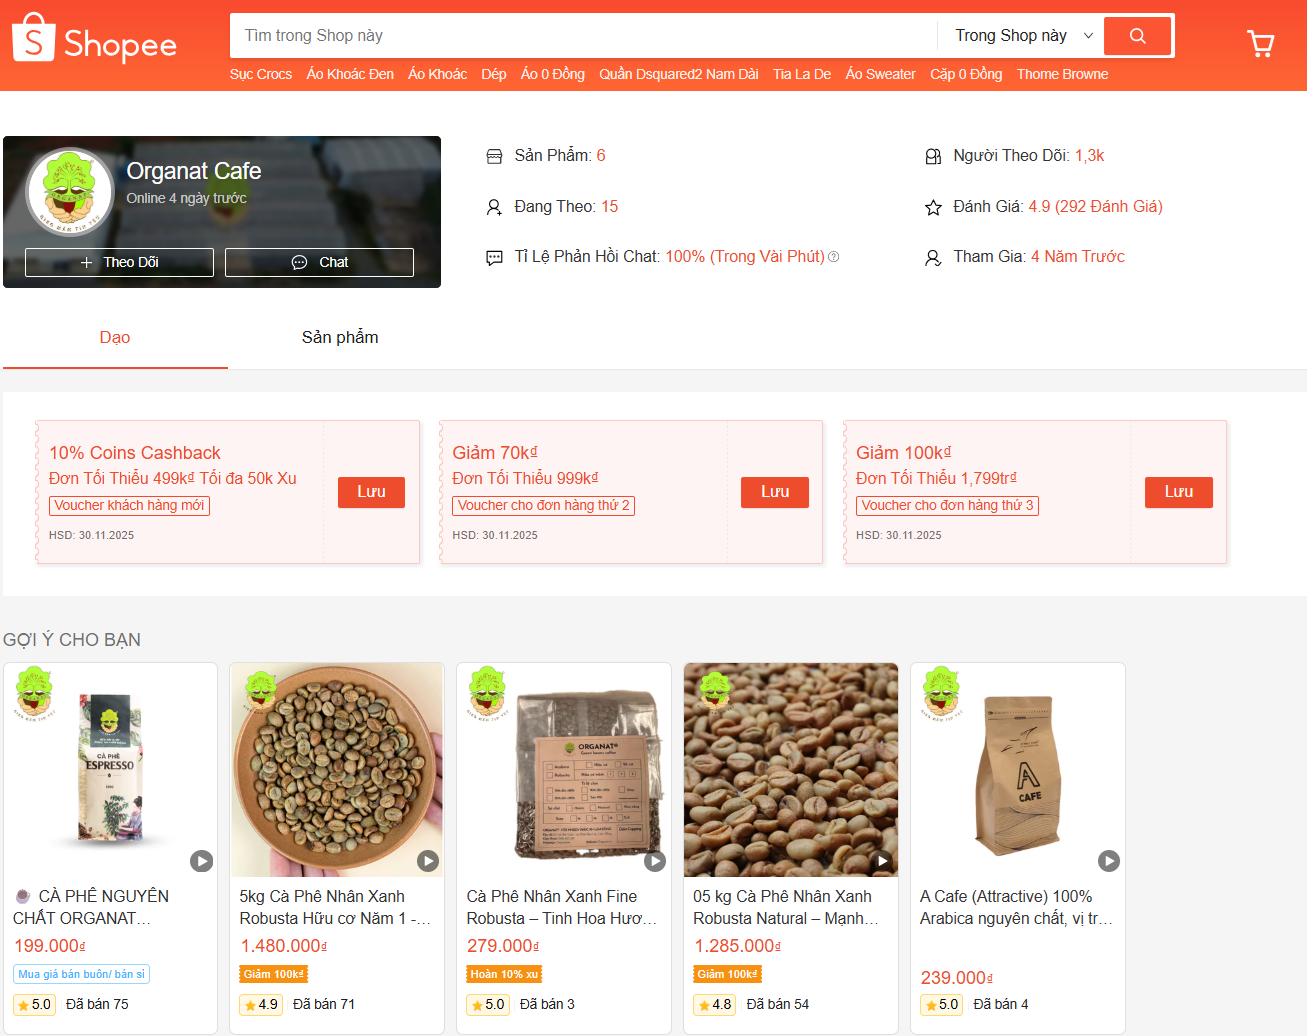This screenshot has height=1036, width=1307.
Task: Click the search magnifier icon
Action: coord(1137,35)
